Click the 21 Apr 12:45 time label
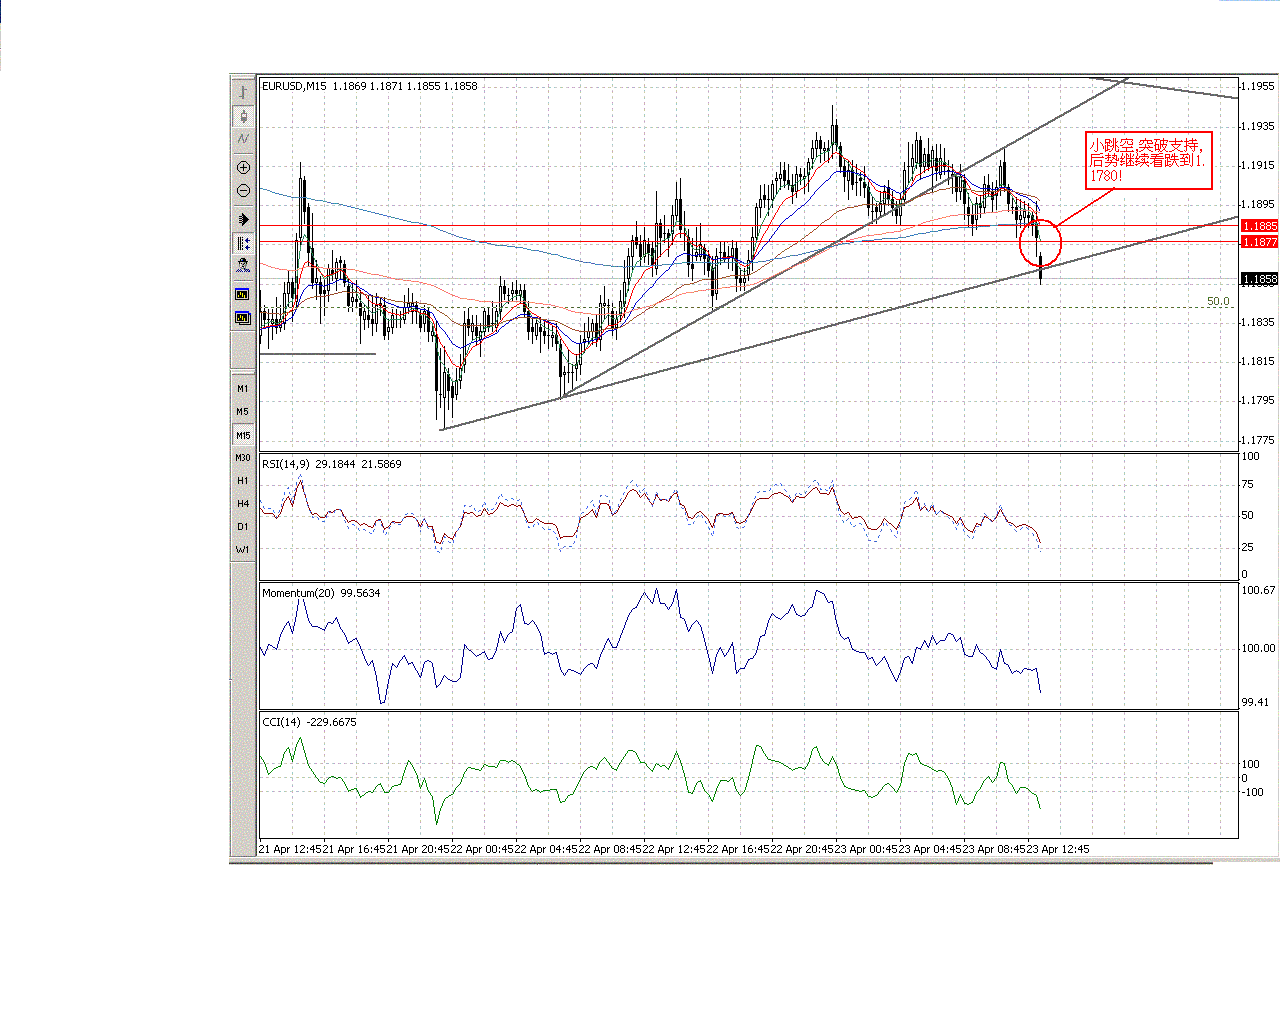Viewport: 1280px width, 1024px height. 290,849
